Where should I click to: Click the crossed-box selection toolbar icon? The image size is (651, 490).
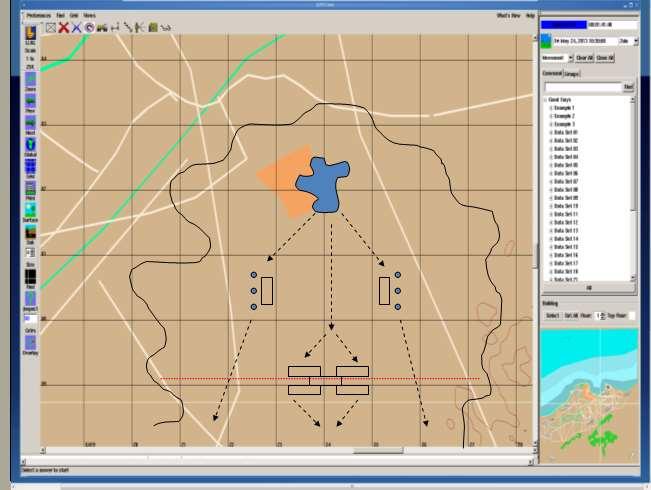51,28
